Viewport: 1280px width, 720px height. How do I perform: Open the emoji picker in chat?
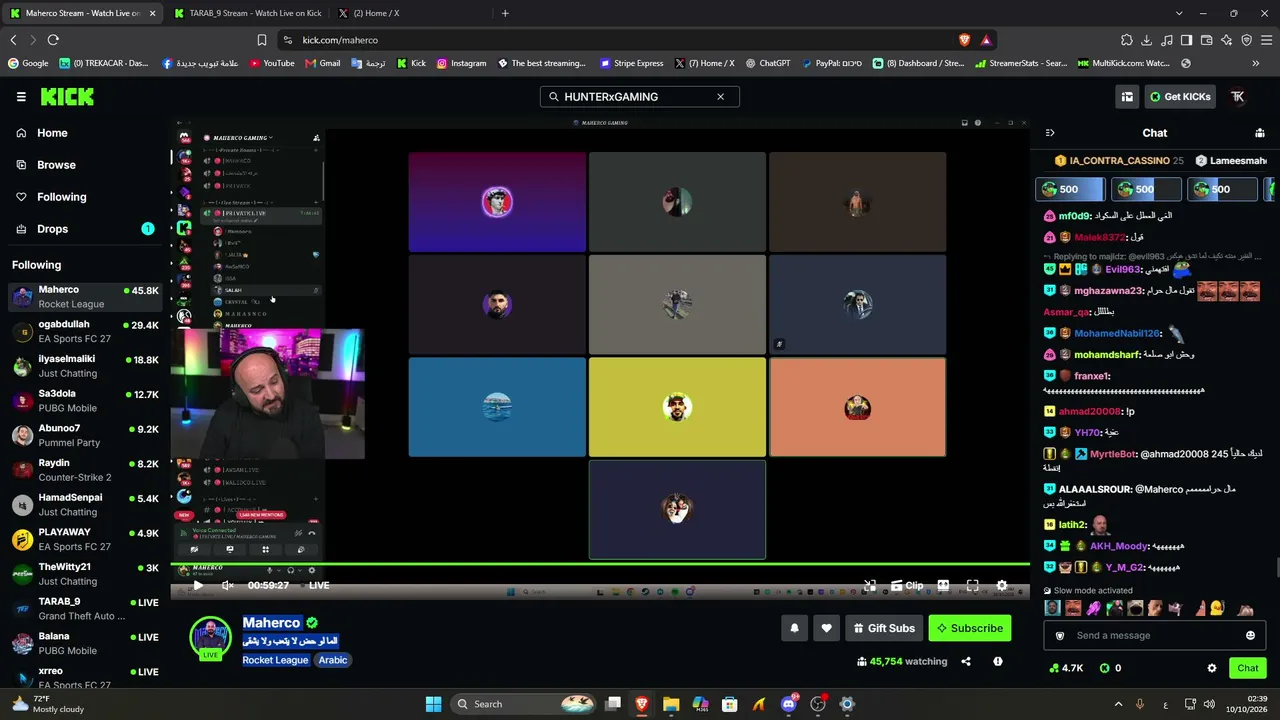click(1250, 635)
